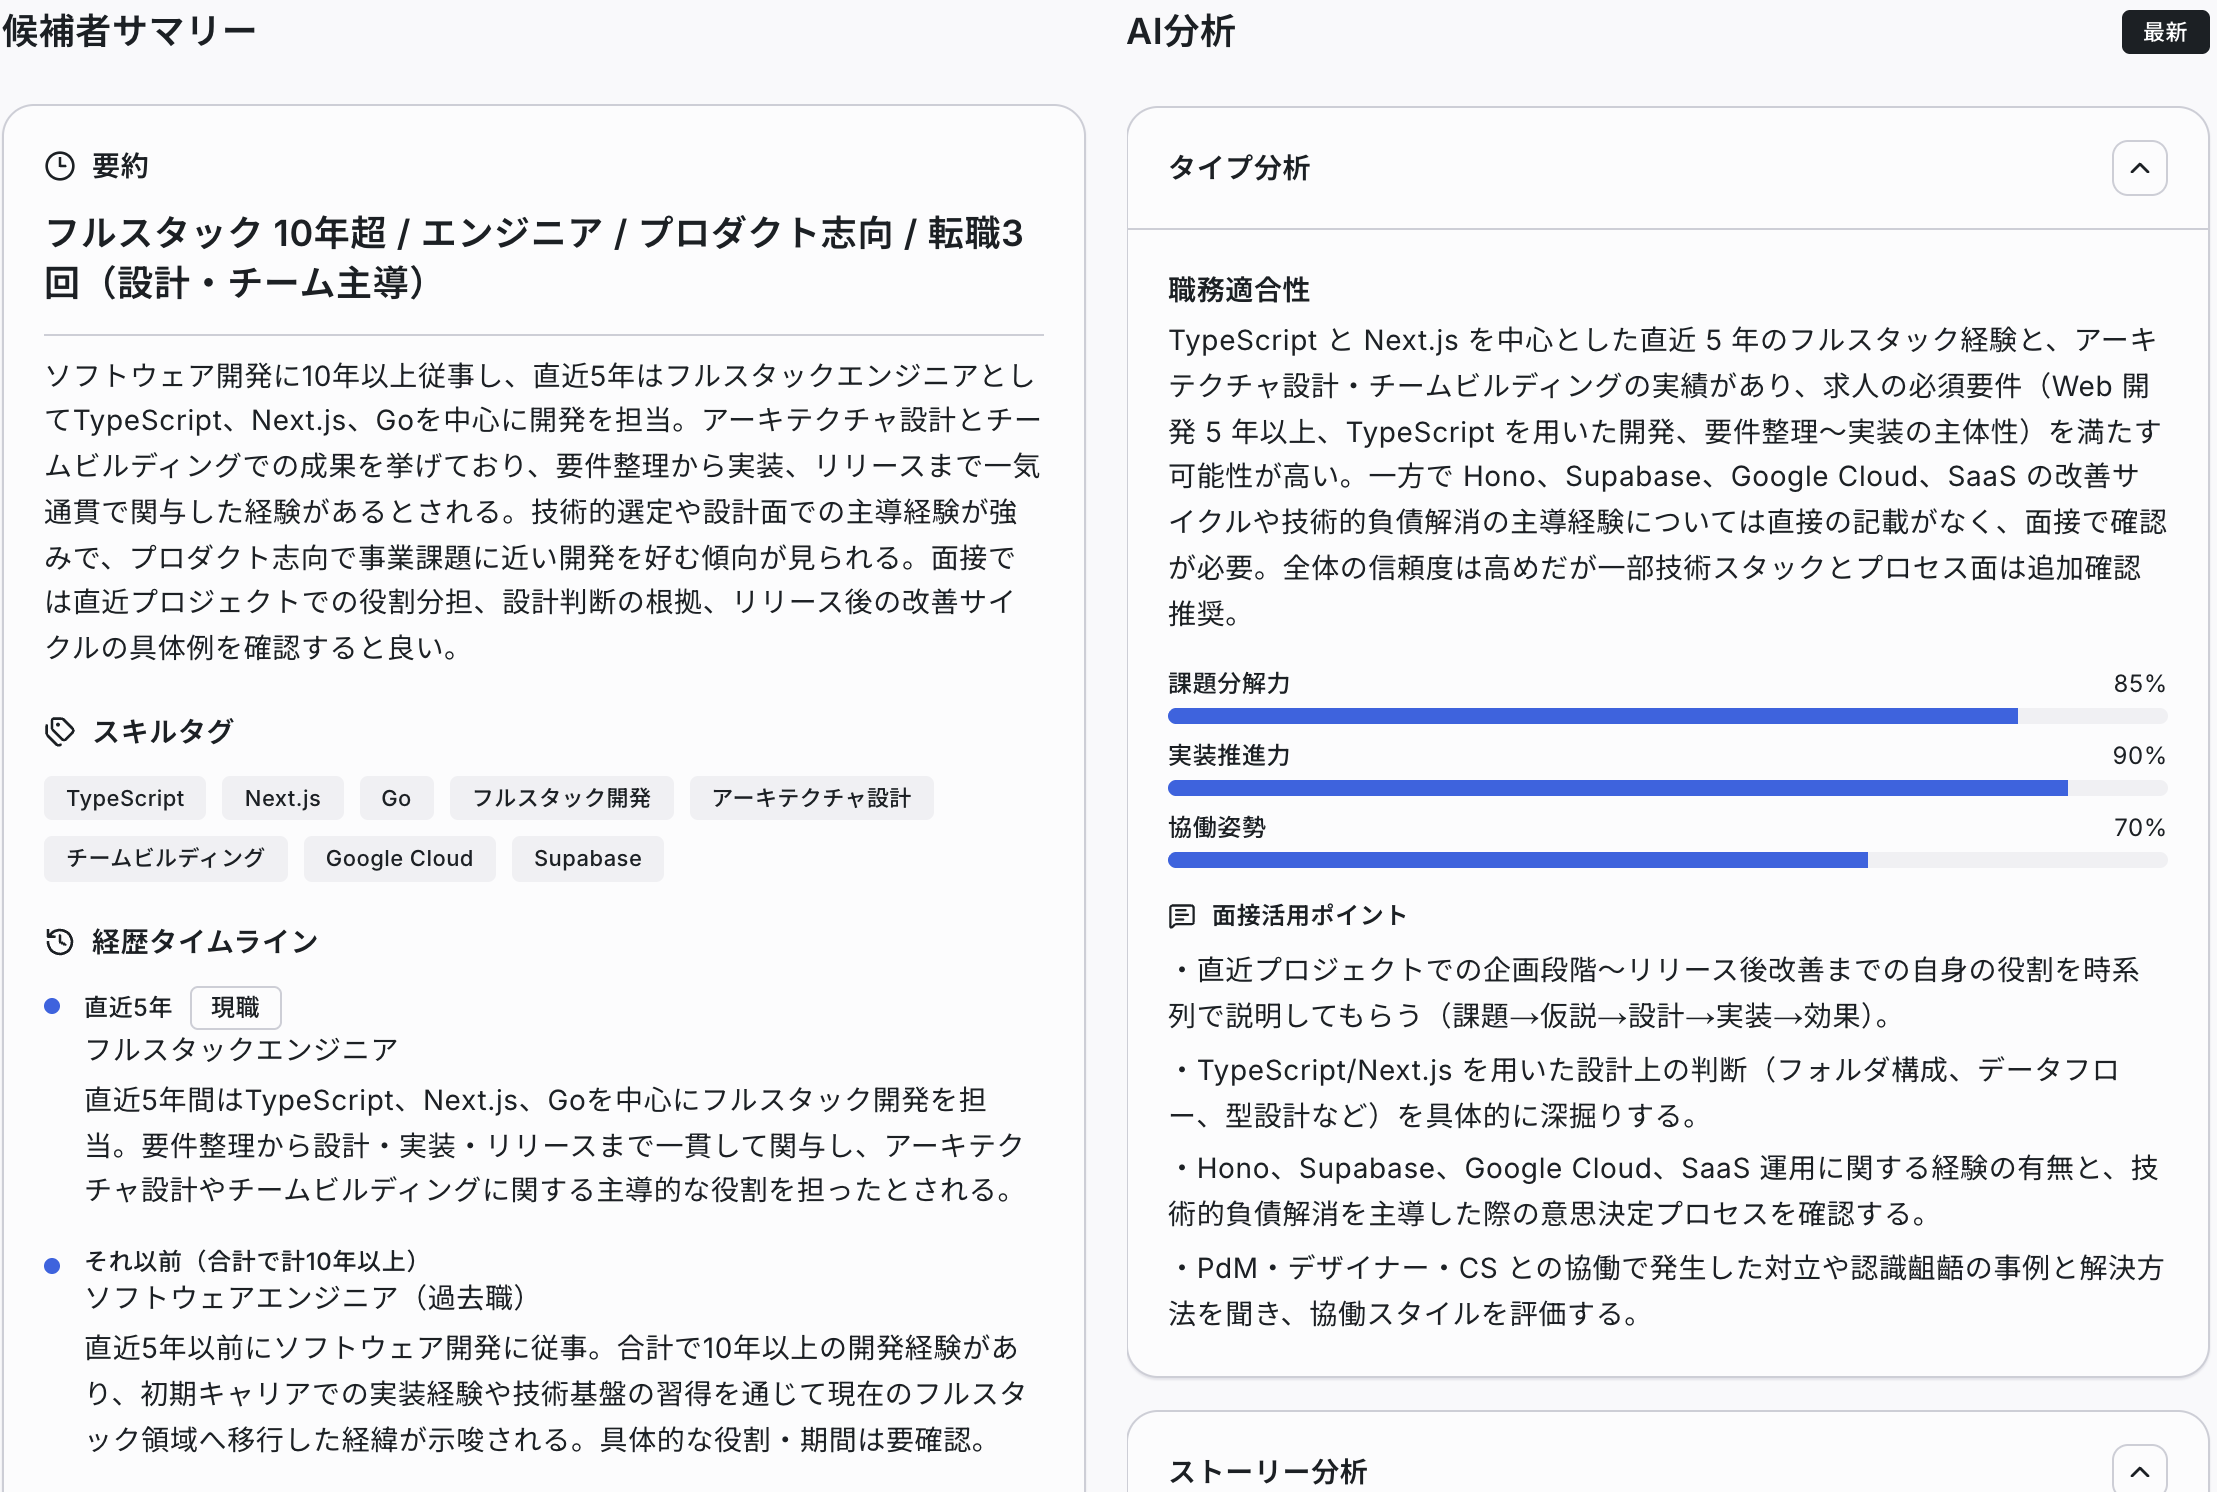2217x1492 pixels.
Task: Select the TypeScript skill tag
Action: click(125, 798)
